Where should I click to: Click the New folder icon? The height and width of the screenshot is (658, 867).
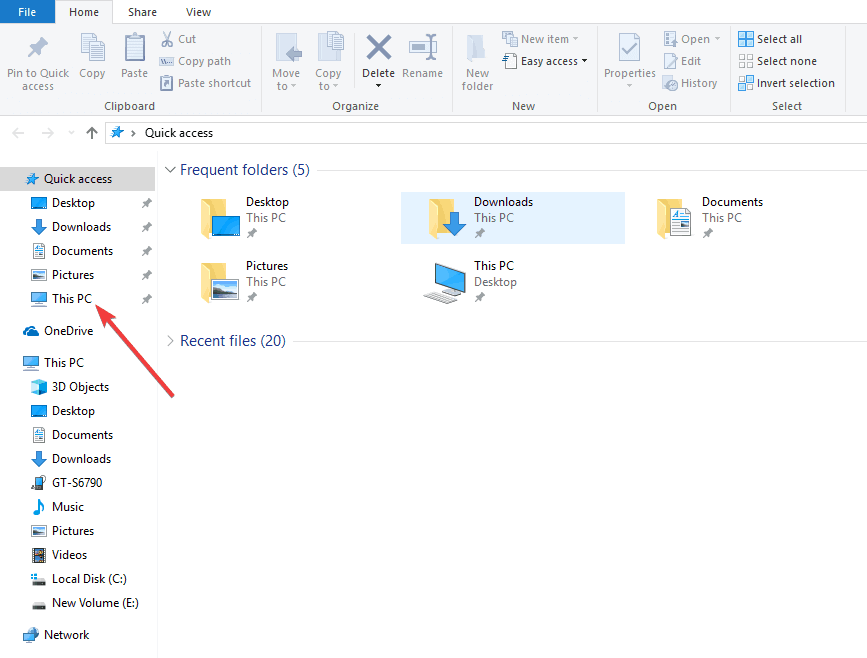(477, 48)
